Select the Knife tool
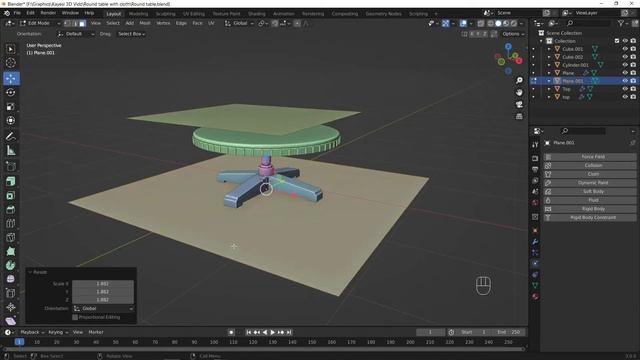The width and height of the screenshot is (640, 360). click(11, 238)
